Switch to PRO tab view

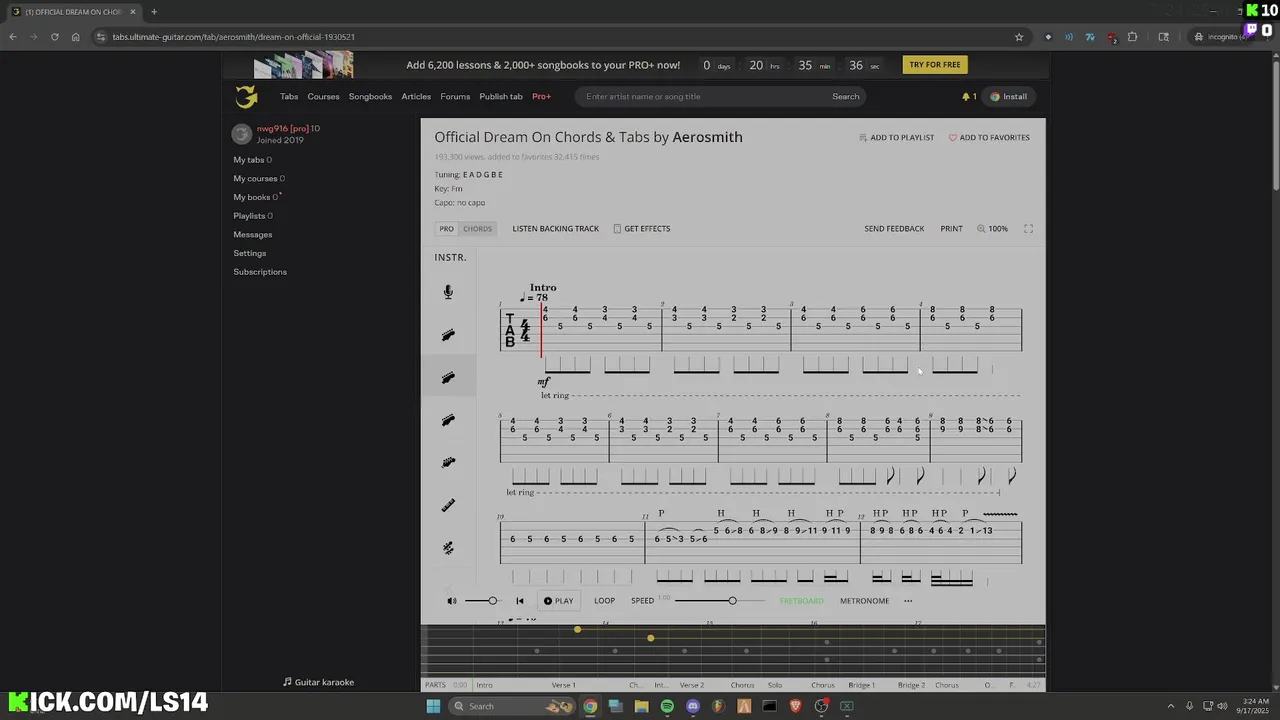pos(447,229)
